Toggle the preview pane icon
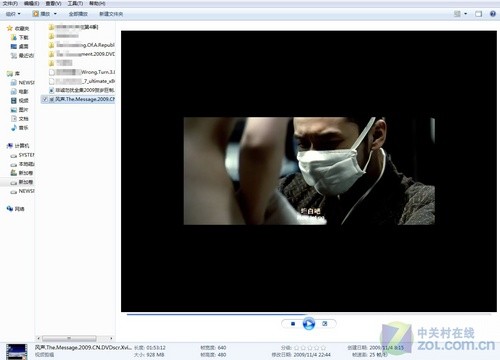Image resolution: width=500 pixels, height=360 pixels. click(x=478, y=14)
